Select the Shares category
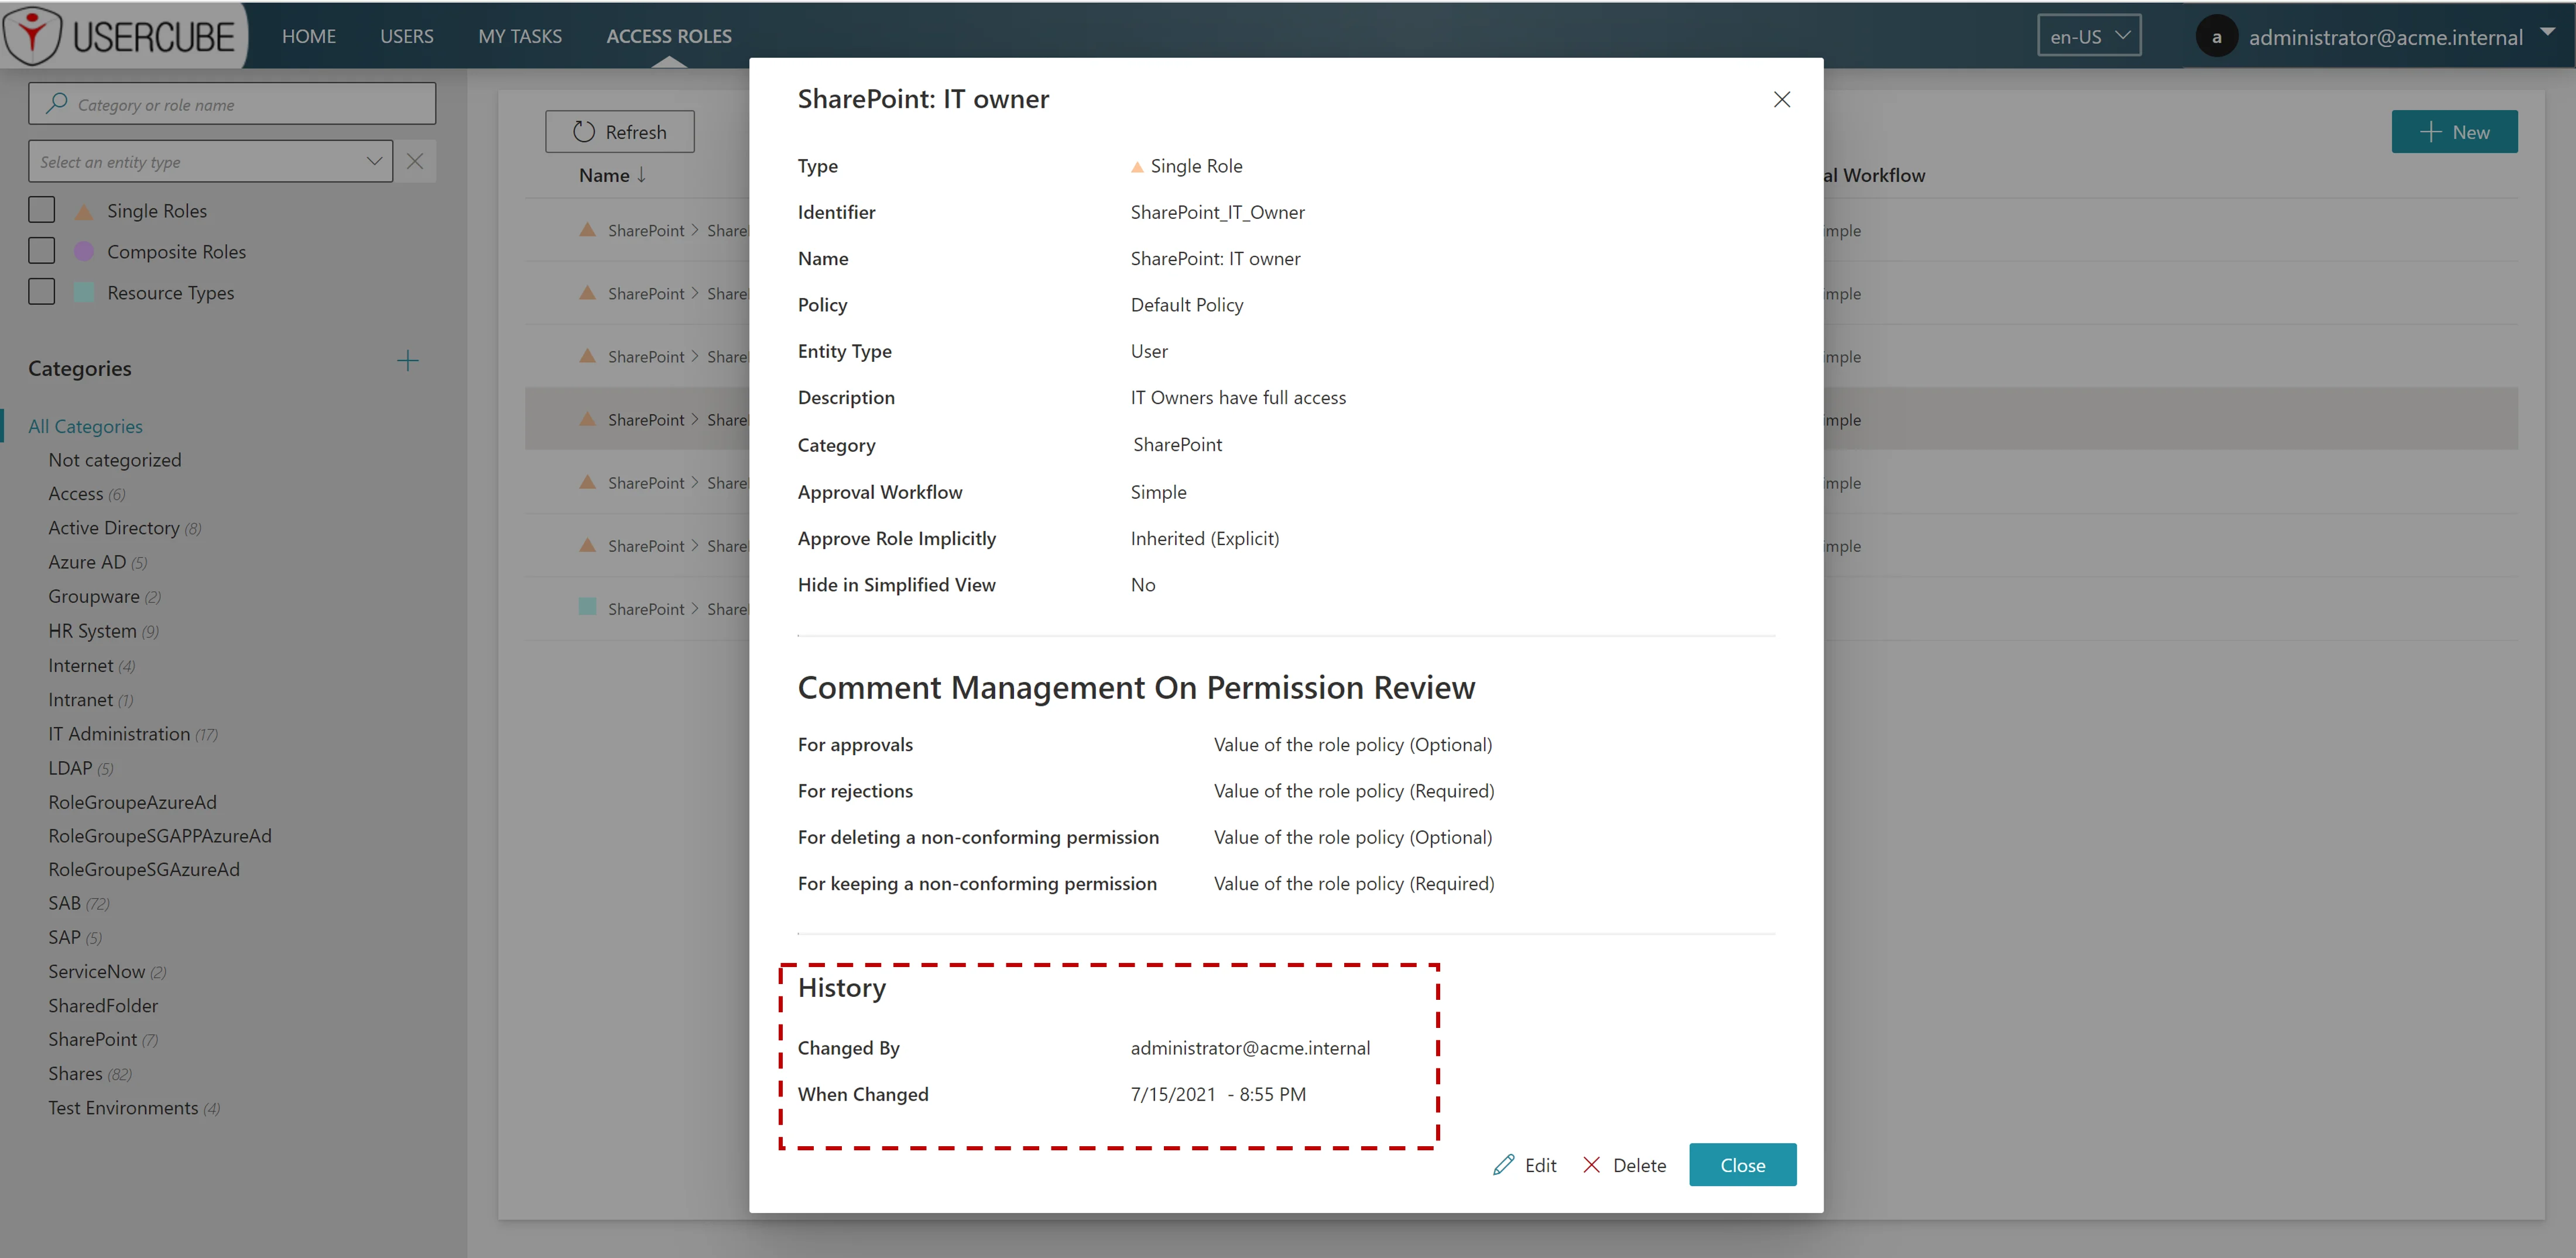 tap(90, 1073)
